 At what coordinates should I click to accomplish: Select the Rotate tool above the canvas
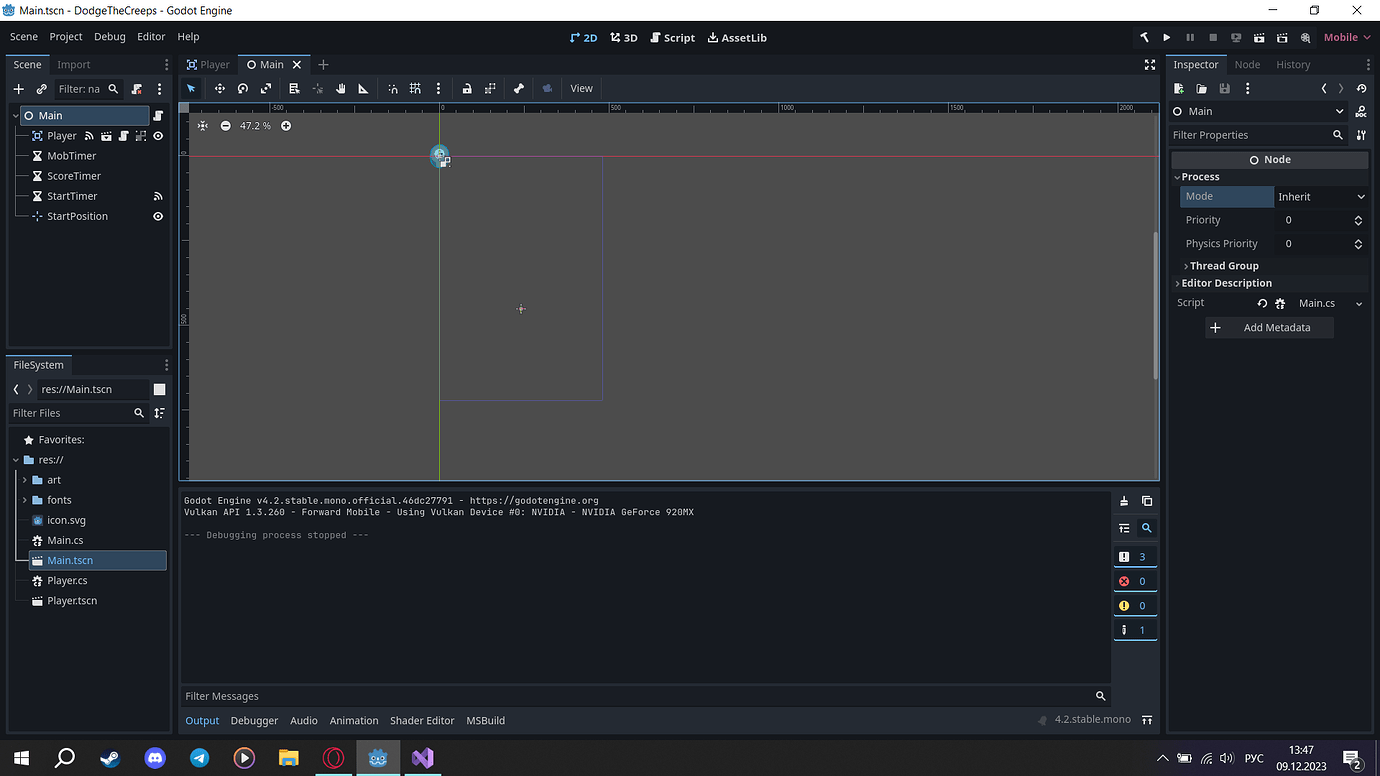tap(242, 88)
